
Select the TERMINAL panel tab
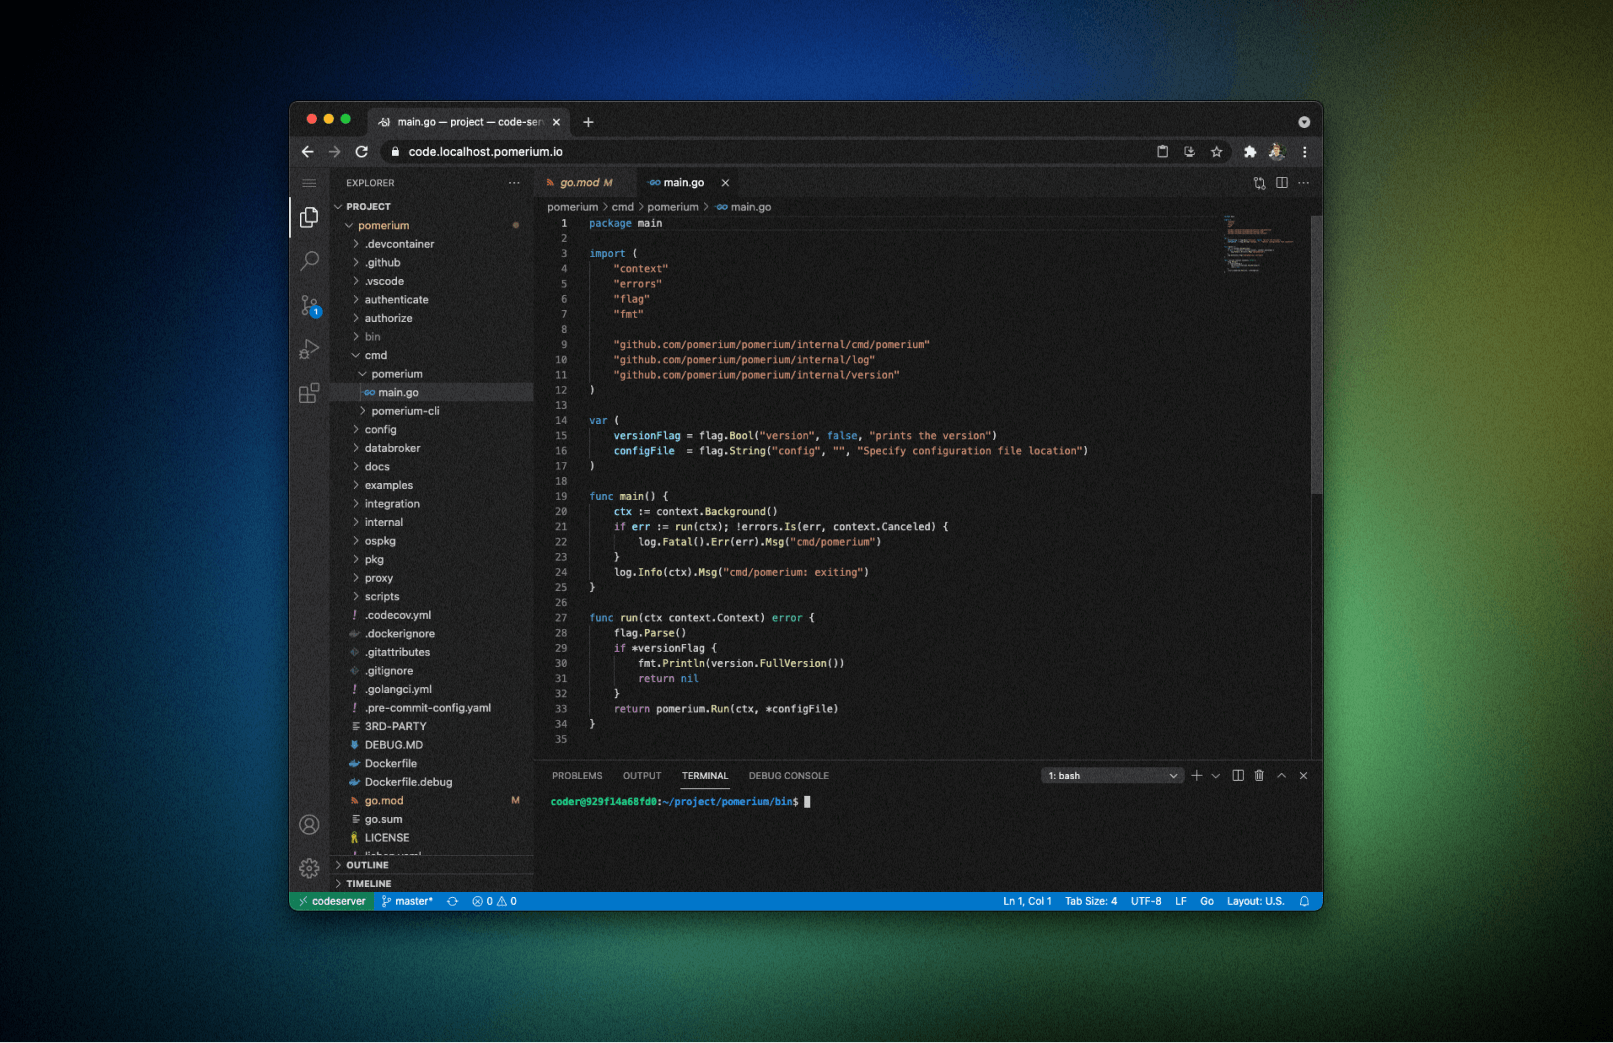(x=705, y=776)
